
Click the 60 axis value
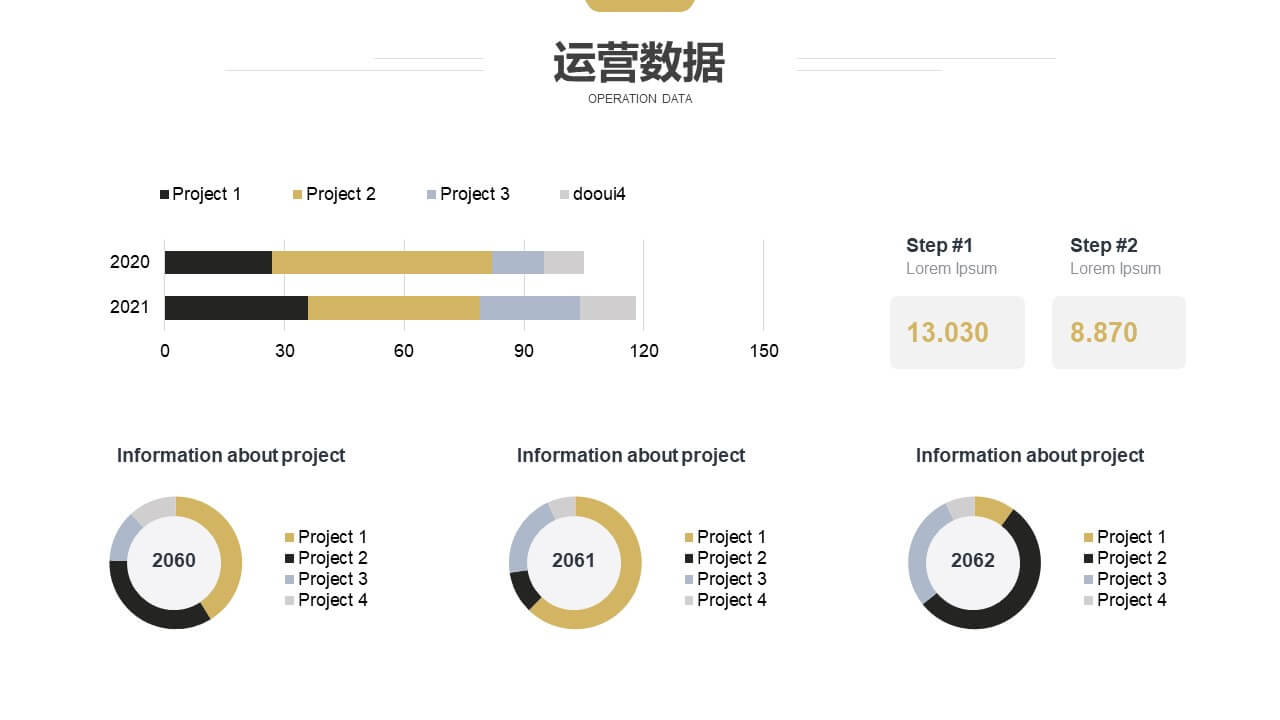coord(404,351)
